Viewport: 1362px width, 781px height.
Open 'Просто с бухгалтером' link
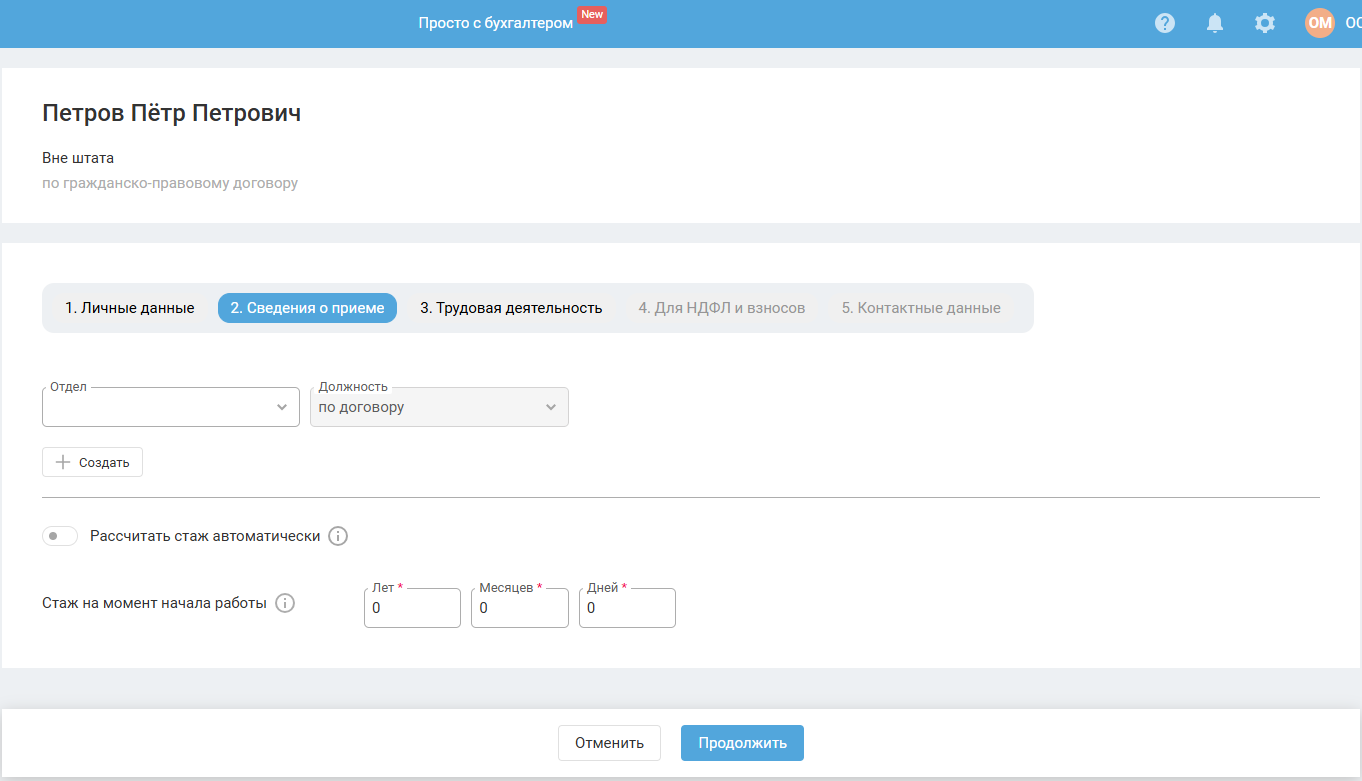point(496,22)
